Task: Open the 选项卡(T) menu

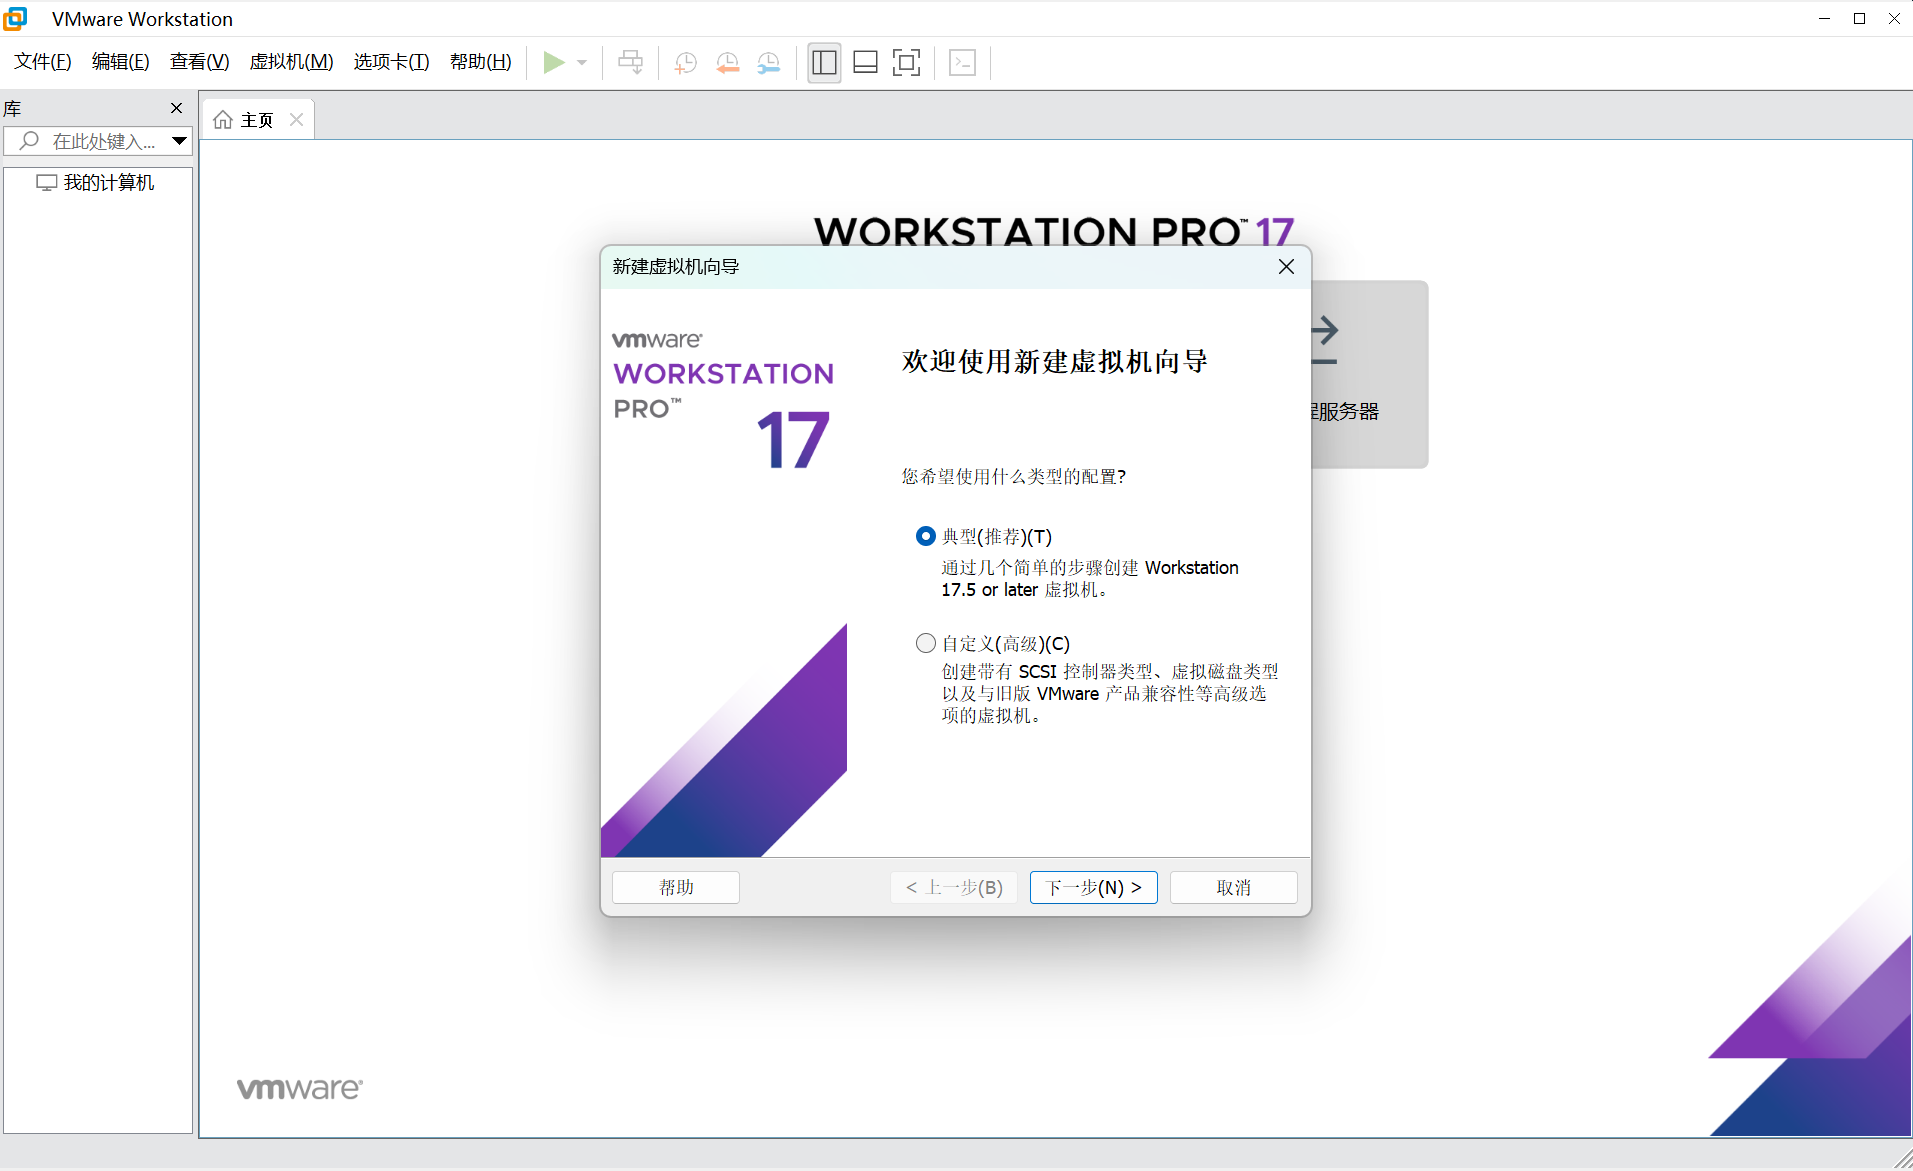Action: pyautogui.click(x=391, y=62)
